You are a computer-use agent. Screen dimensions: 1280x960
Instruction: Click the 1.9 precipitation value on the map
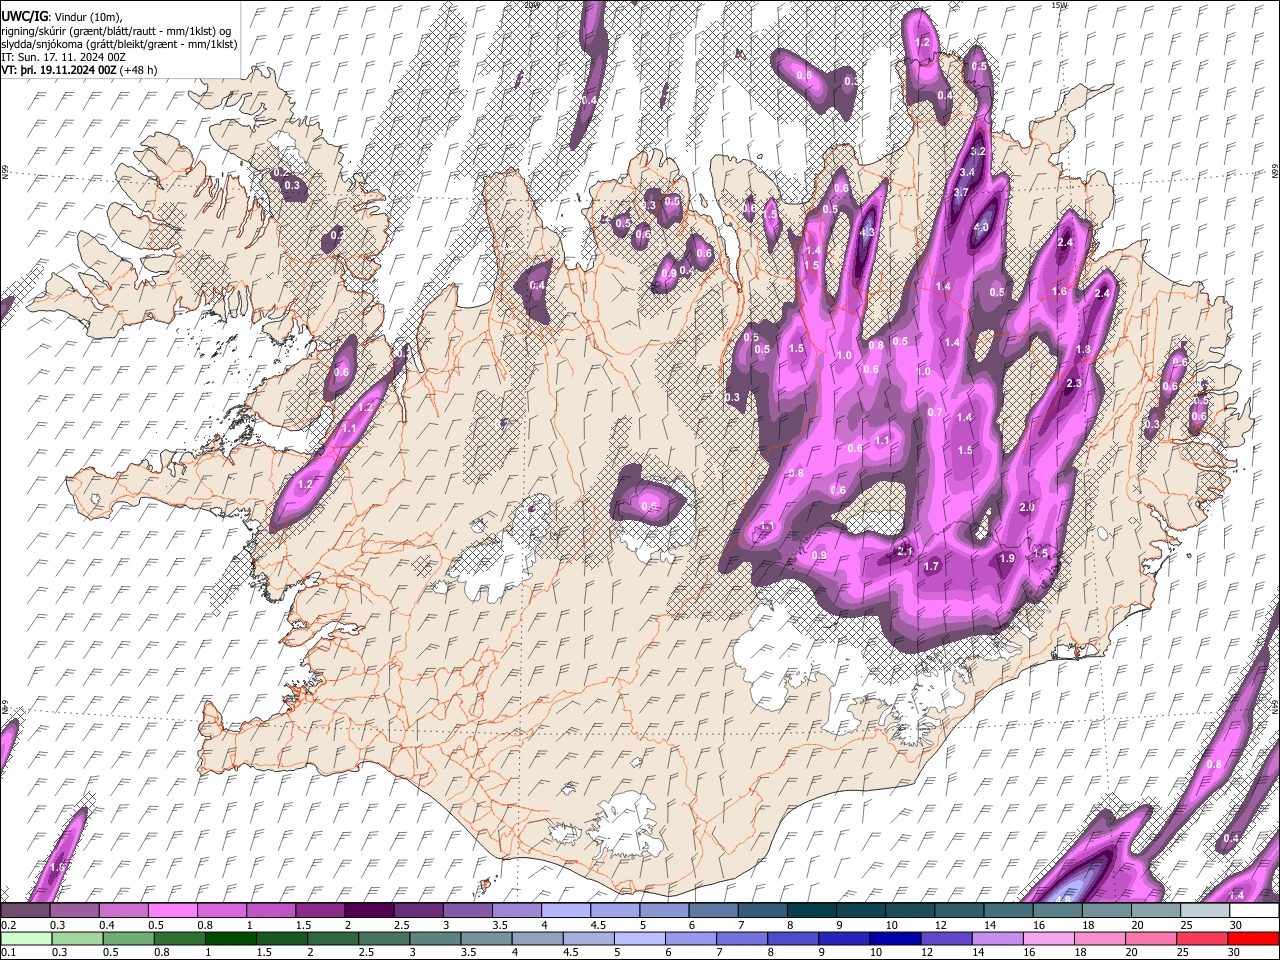[1007, 558]
